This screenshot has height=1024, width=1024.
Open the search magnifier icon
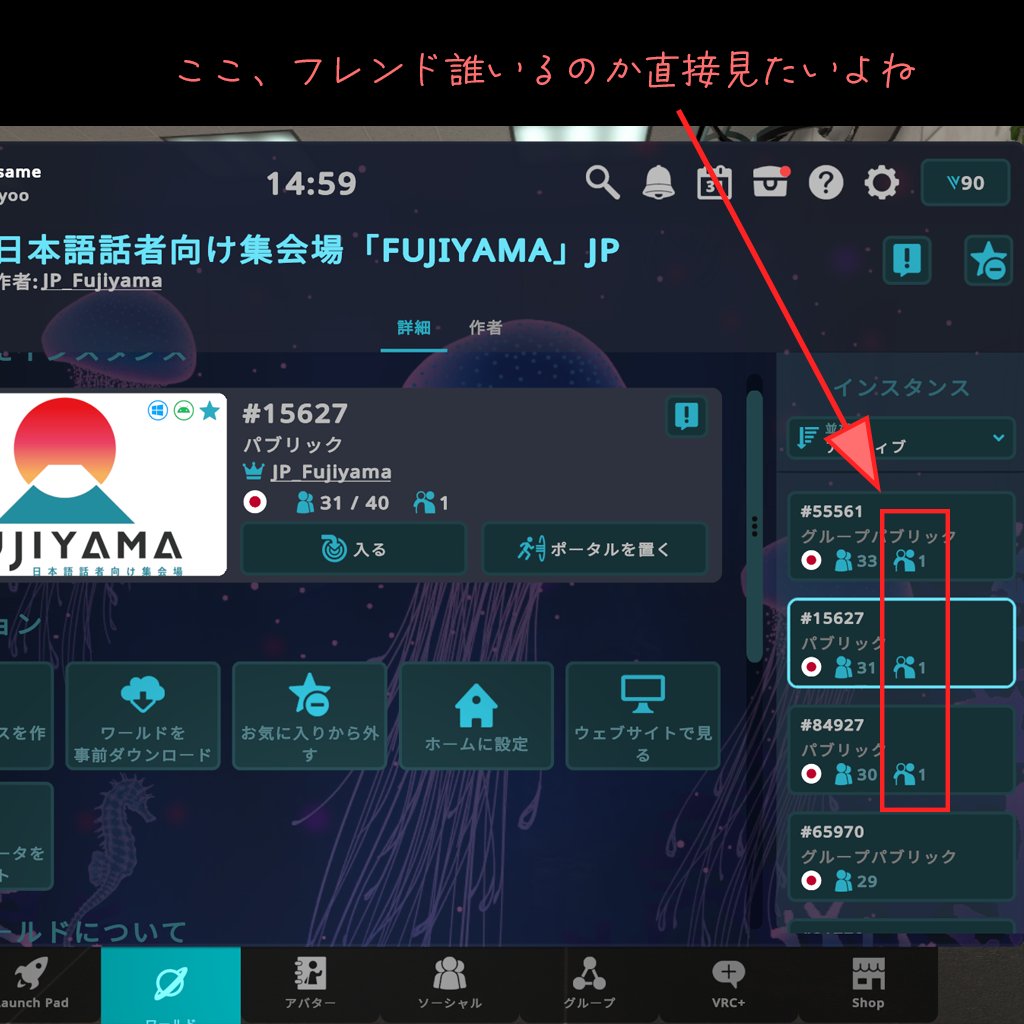(601, 182)
